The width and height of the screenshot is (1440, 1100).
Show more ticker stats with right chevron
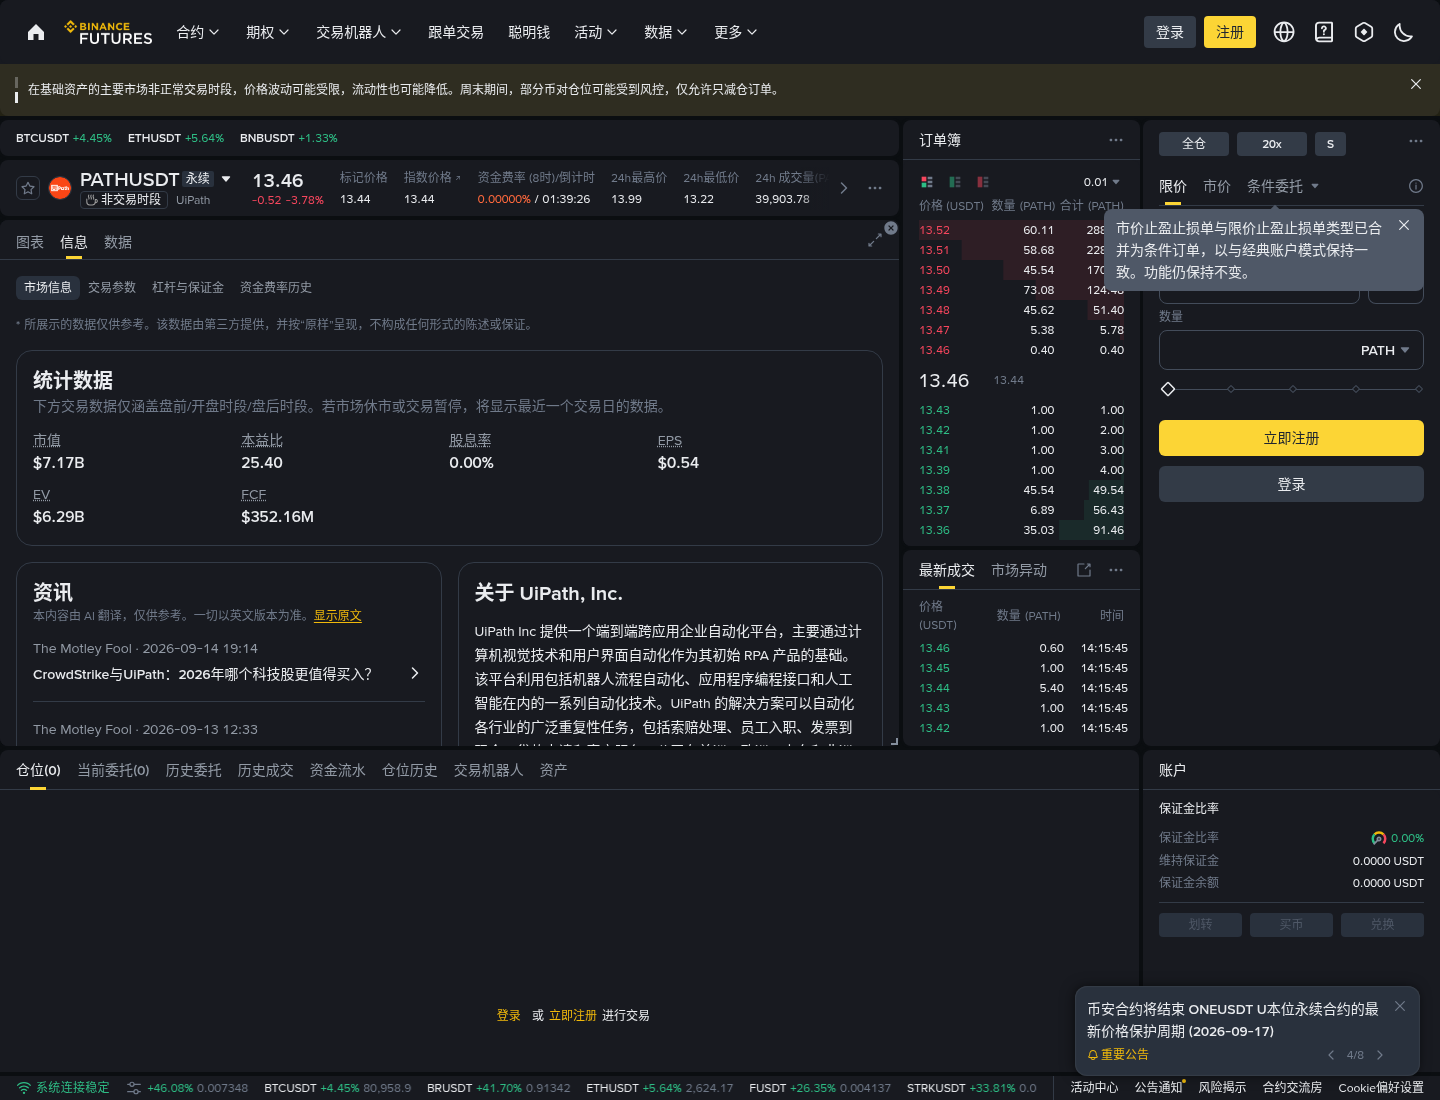844,188
